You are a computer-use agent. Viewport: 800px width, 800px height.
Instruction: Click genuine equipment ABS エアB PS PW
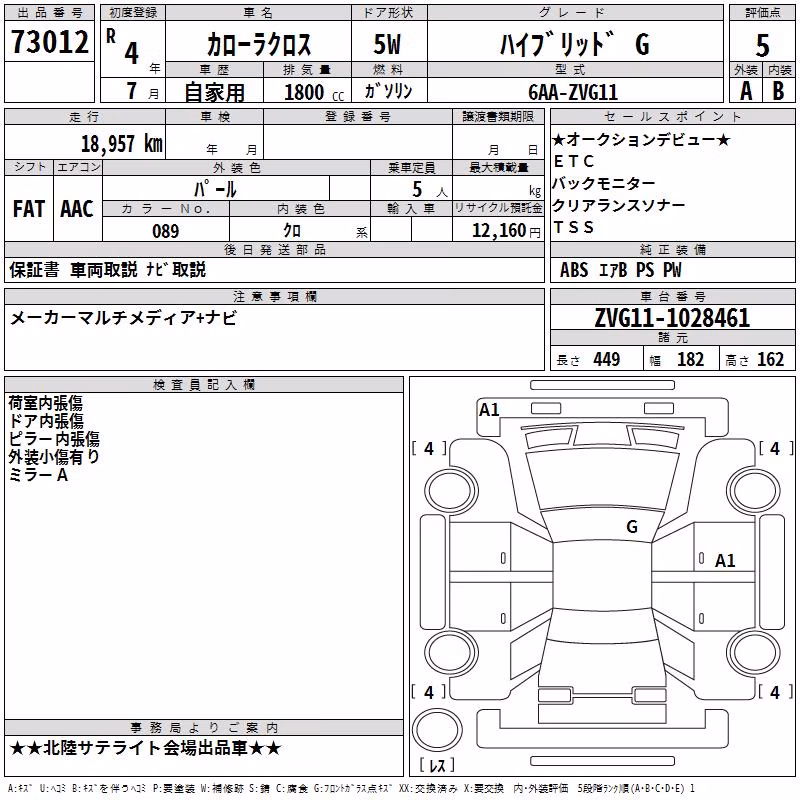(x=620, y=270)
